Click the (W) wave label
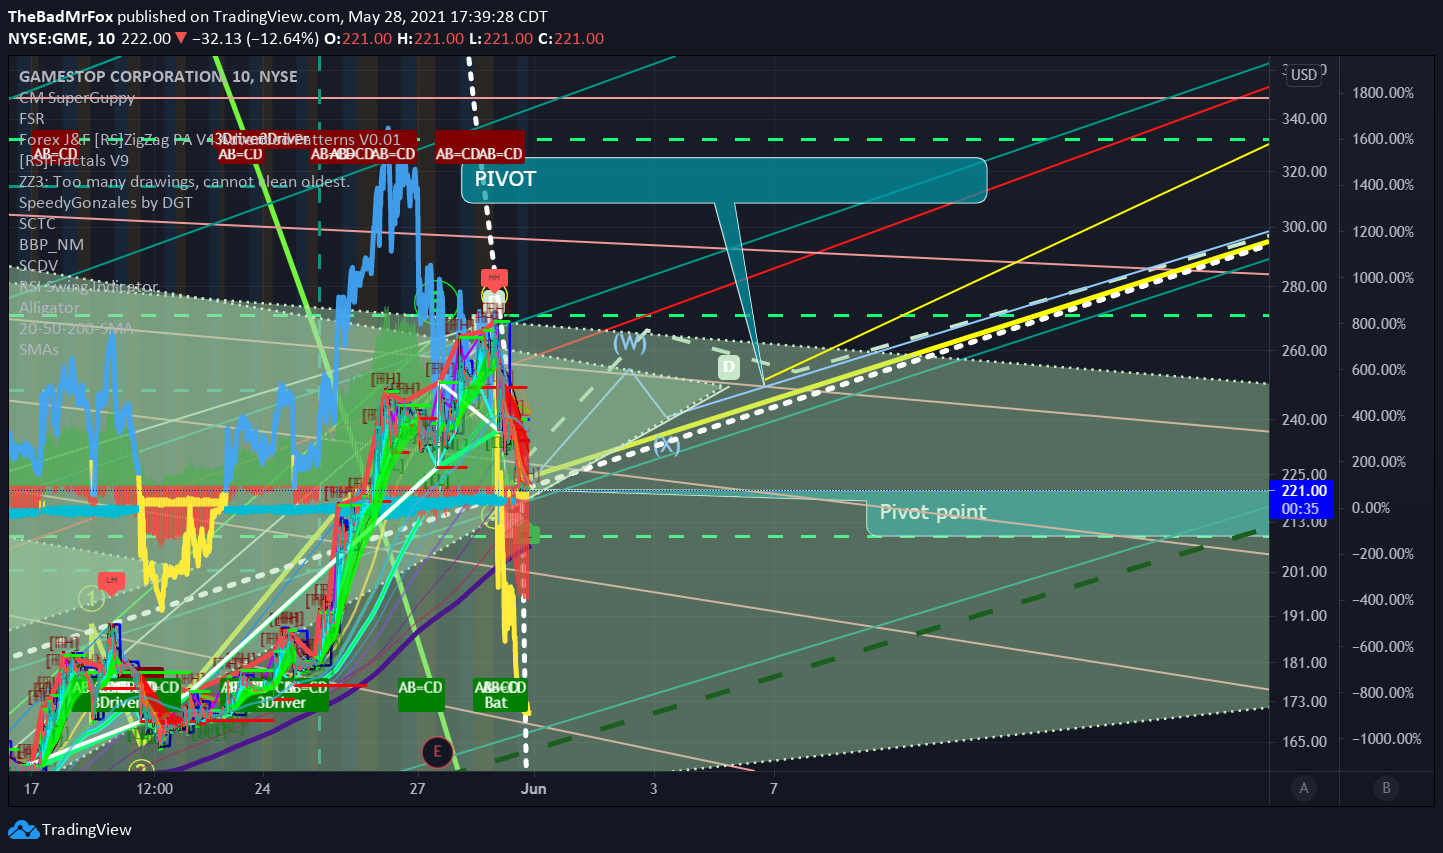Viewport: 1443px width, 853px height. click(630, 341)
